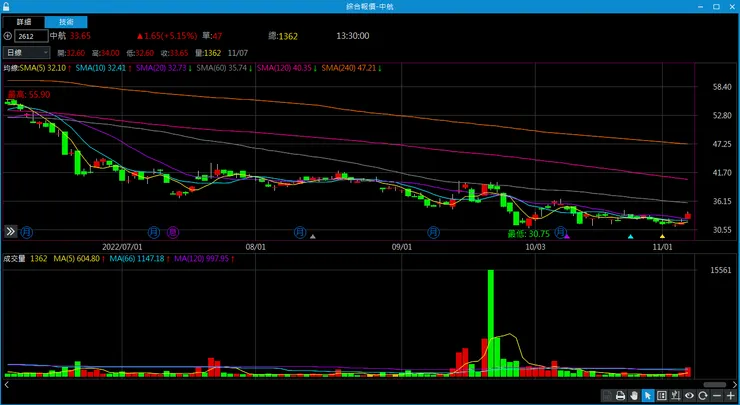This screenshot has width=740, height=405.
Task: Click the print chart icon
Action: (620, 396)
